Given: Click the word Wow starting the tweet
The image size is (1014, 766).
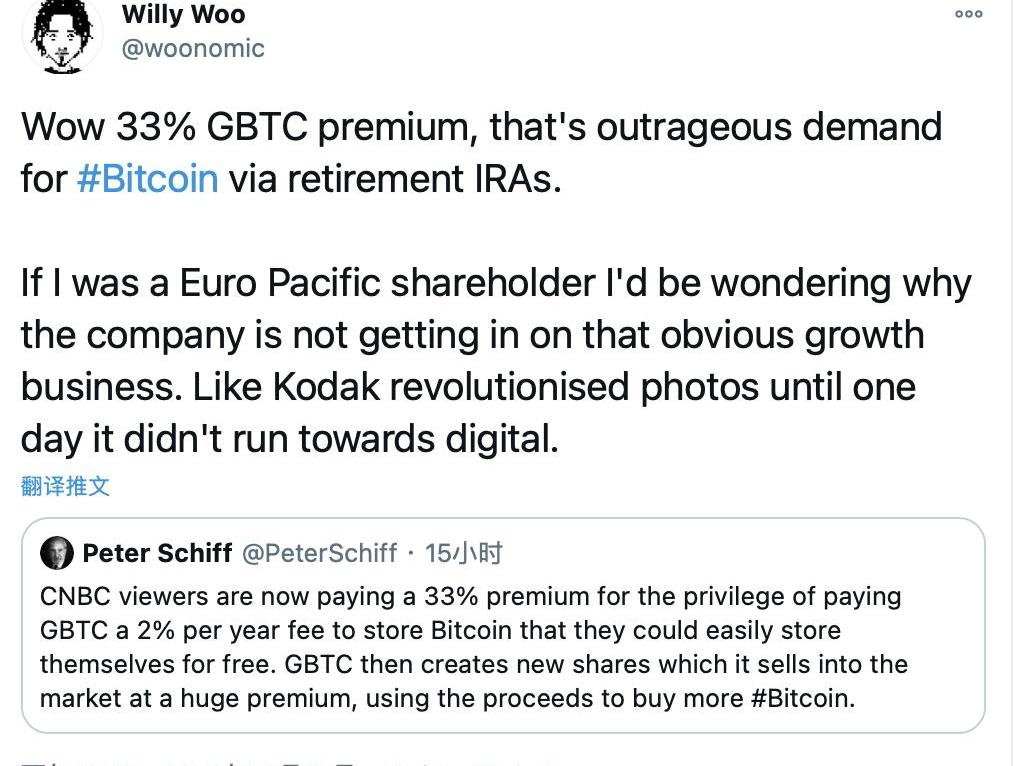Looking at the screenshot, I should (63, 127).
